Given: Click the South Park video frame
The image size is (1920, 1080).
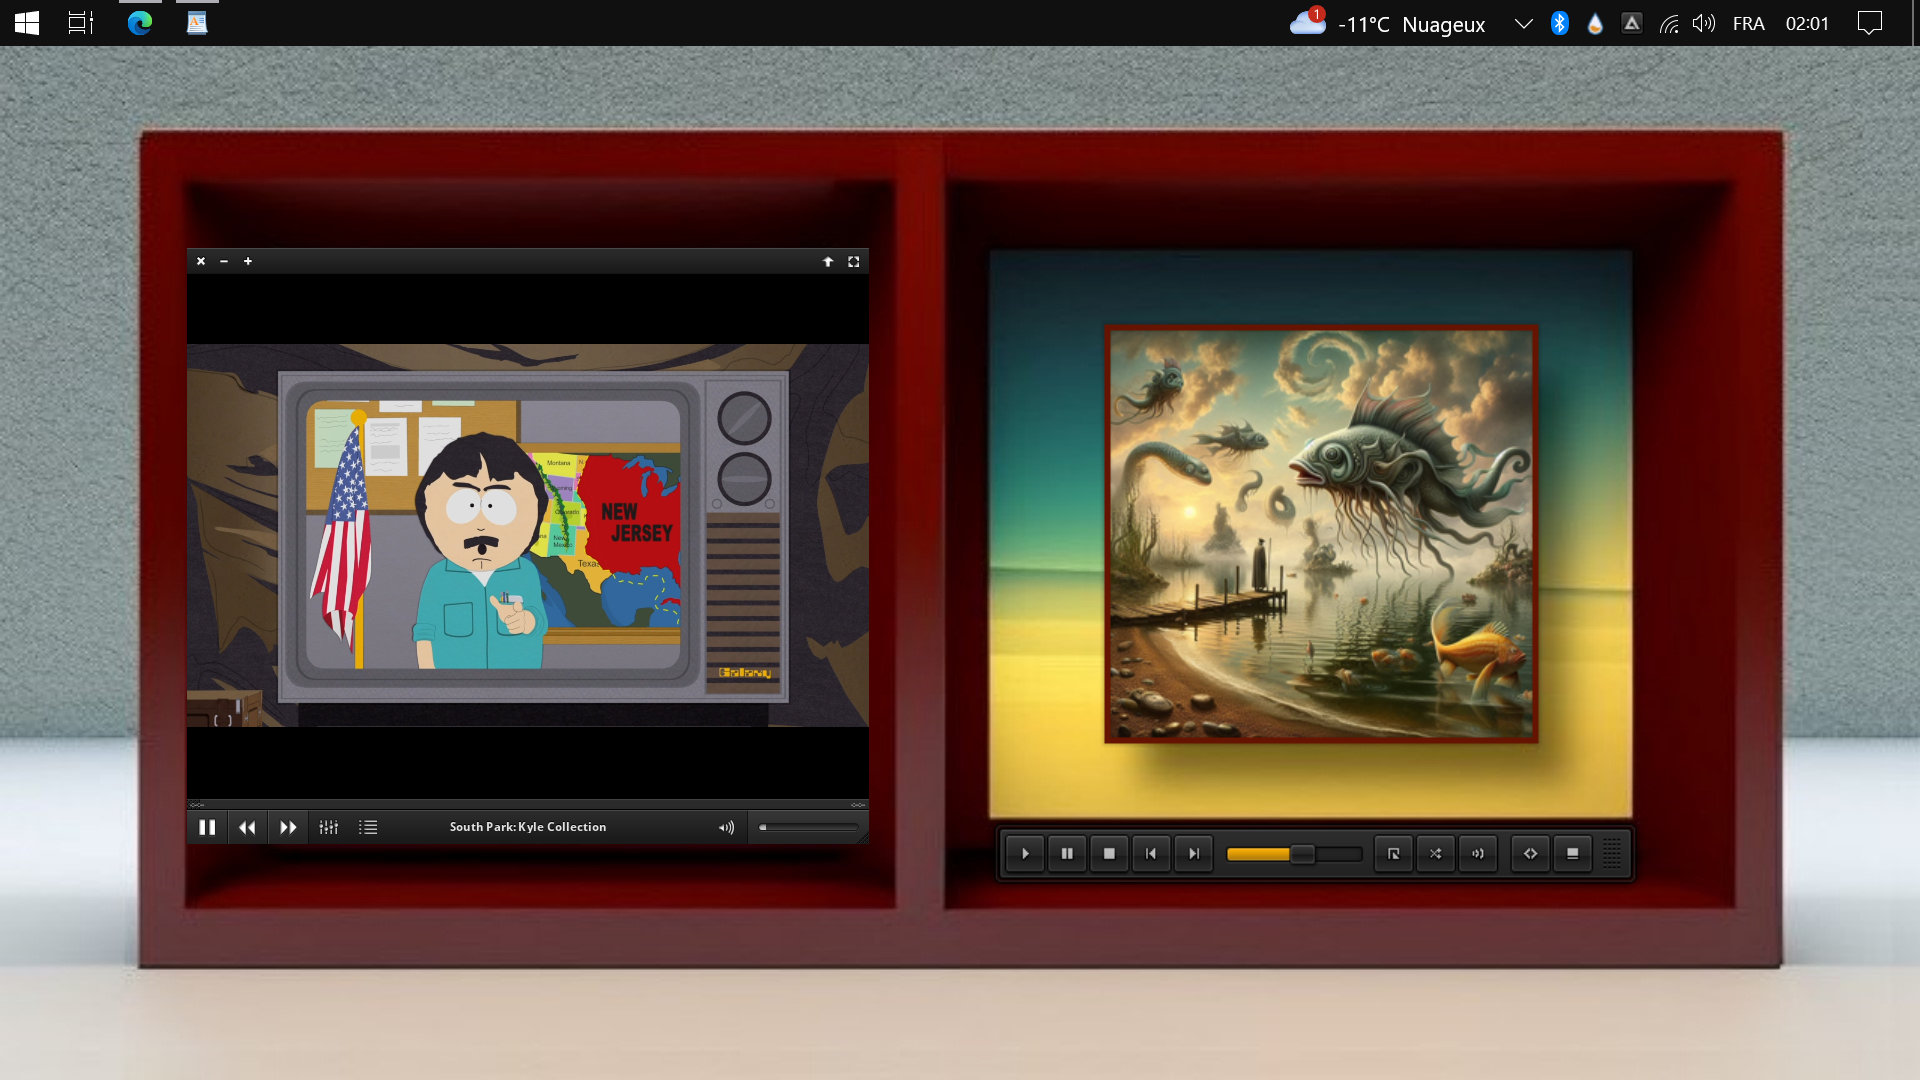Looking at the screenshot, I should point(528,535).
